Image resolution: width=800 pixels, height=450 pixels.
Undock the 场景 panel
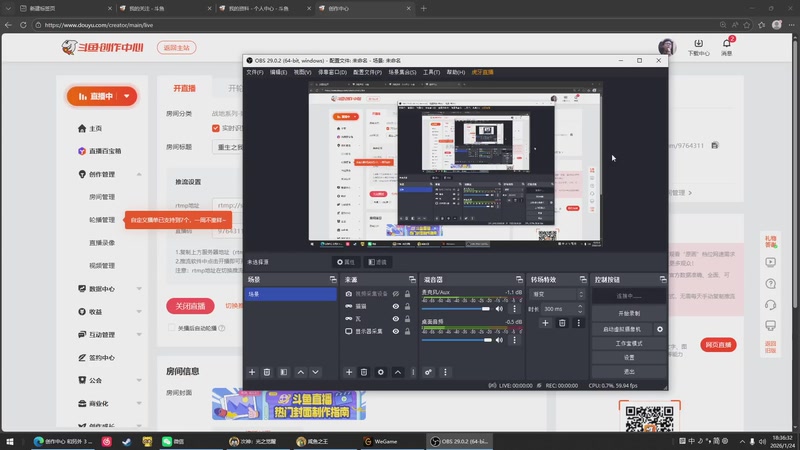[x=333, y=280]
